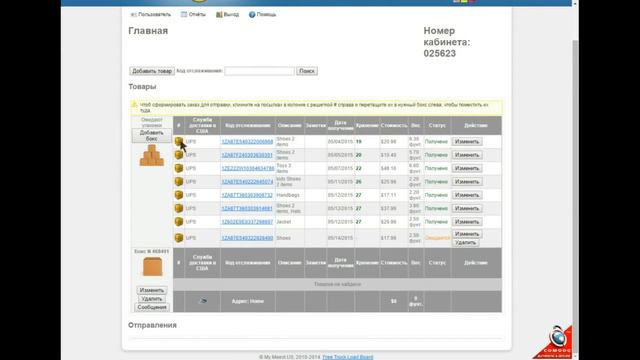Click the Добавить бокс button
The height and width of the screenshot is (360, 640).
[x=151, y=136]
